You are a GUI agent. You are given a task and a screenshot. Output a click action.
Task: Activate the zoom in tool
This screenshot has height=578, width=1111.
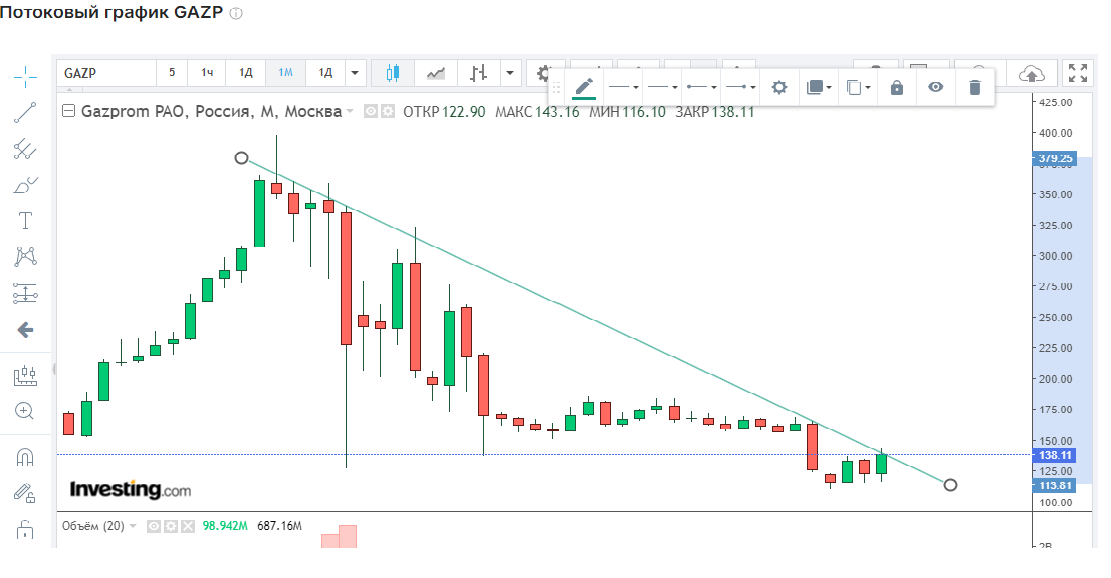pos(26,411)
